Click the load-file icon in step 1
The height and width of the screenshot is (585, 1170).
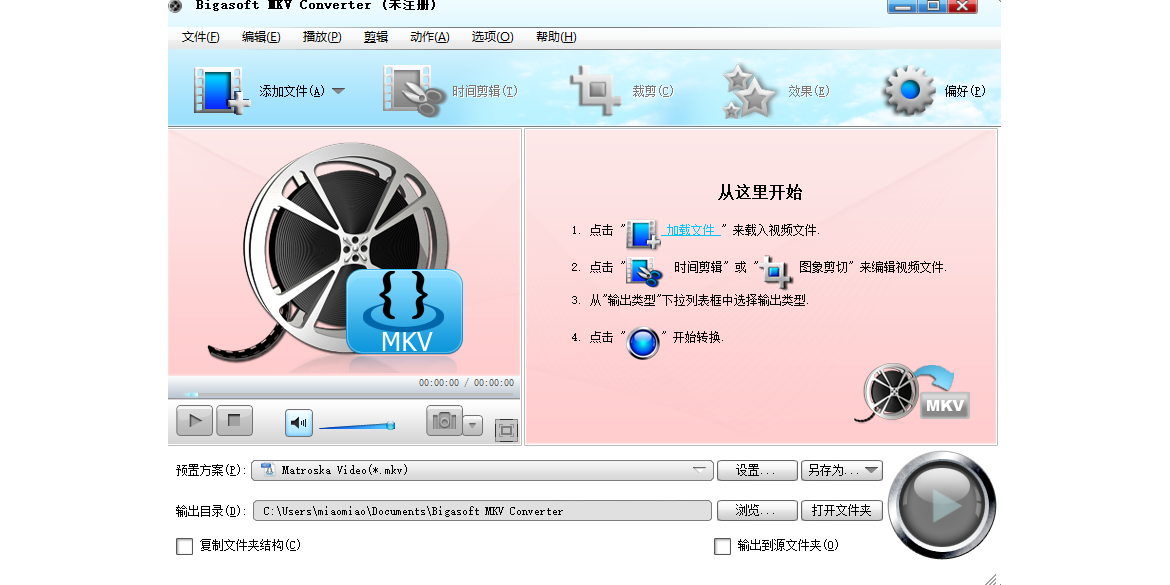pyautogui.click(x=642, y=234)
